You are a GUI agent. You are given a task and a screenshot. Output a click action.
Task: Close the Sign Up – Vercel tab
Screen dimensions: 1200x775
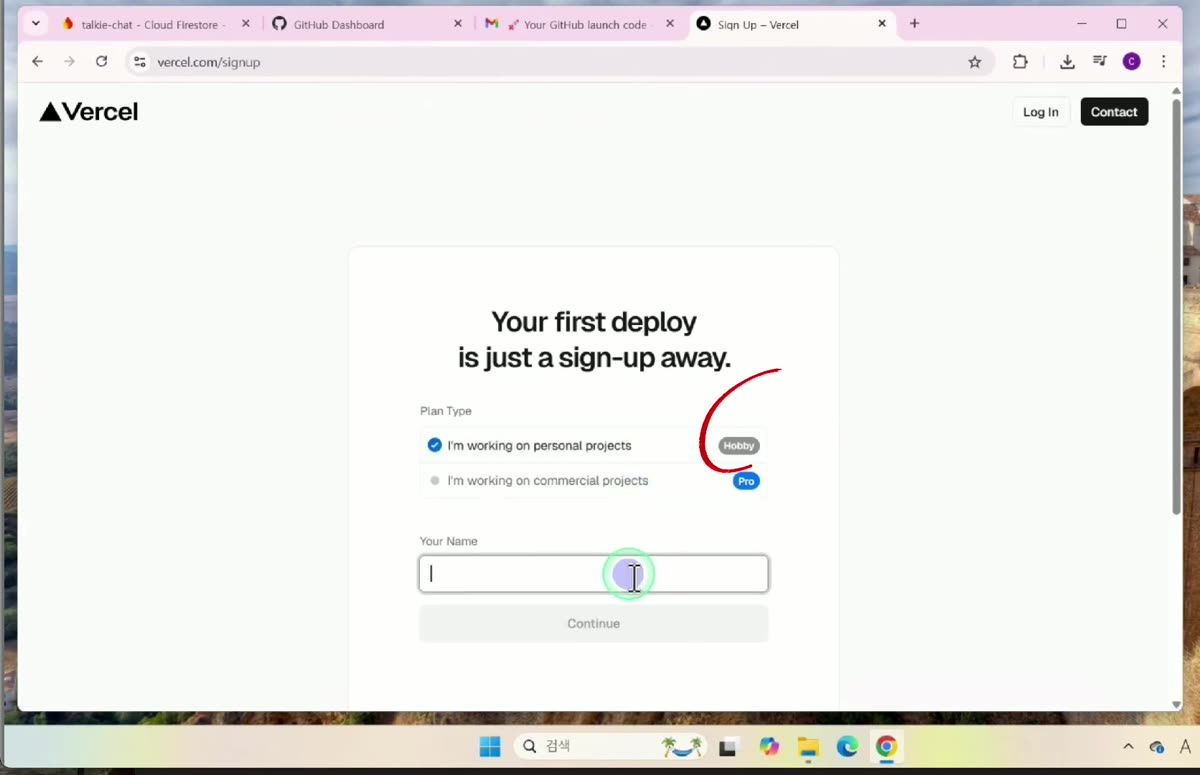(x=882, y=24)
